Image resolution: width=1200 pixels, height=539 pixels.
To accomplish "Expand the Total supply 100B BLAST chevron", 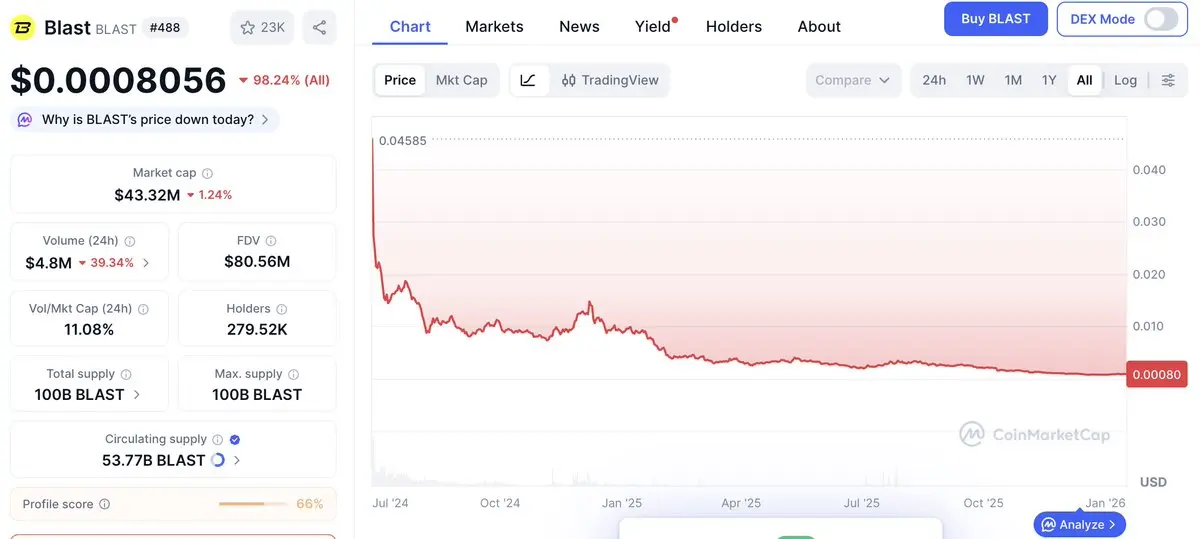I will point(137,395).
